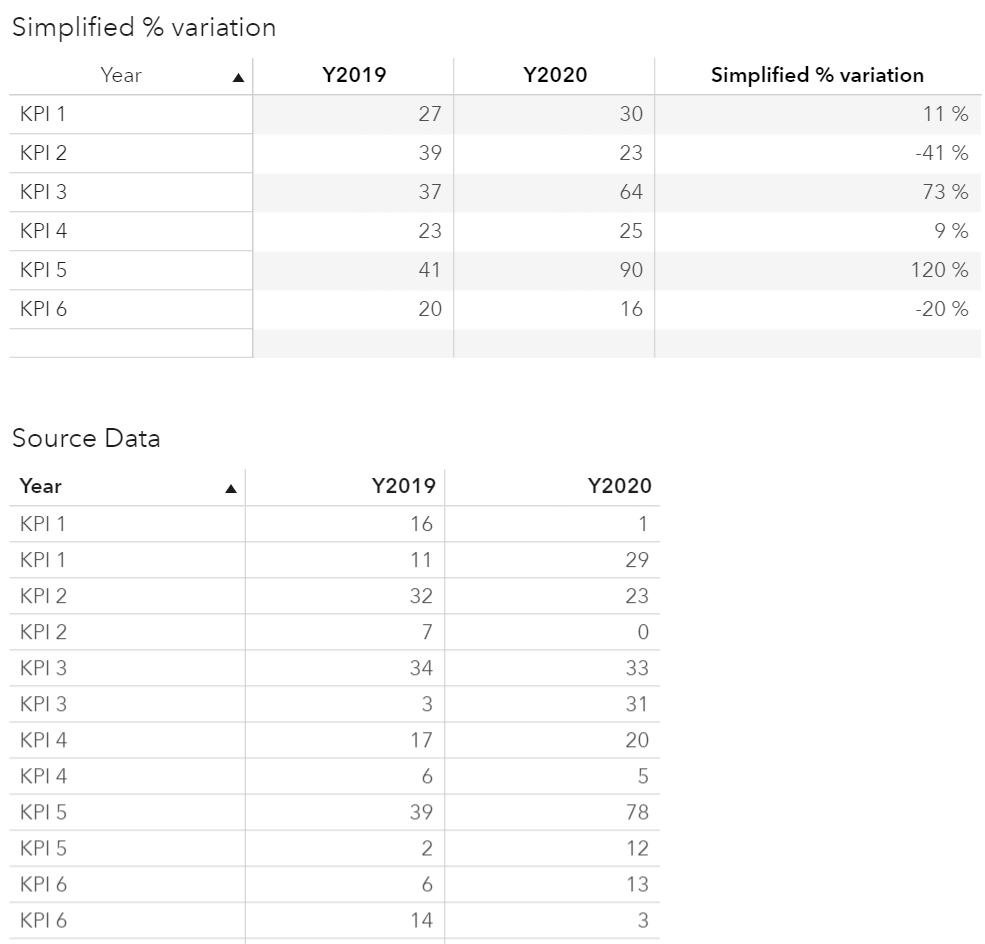Viewport: 985px width, 944px height.
Task: Click the sort arrow in the top table's Year header
Action: coord(238,77)
